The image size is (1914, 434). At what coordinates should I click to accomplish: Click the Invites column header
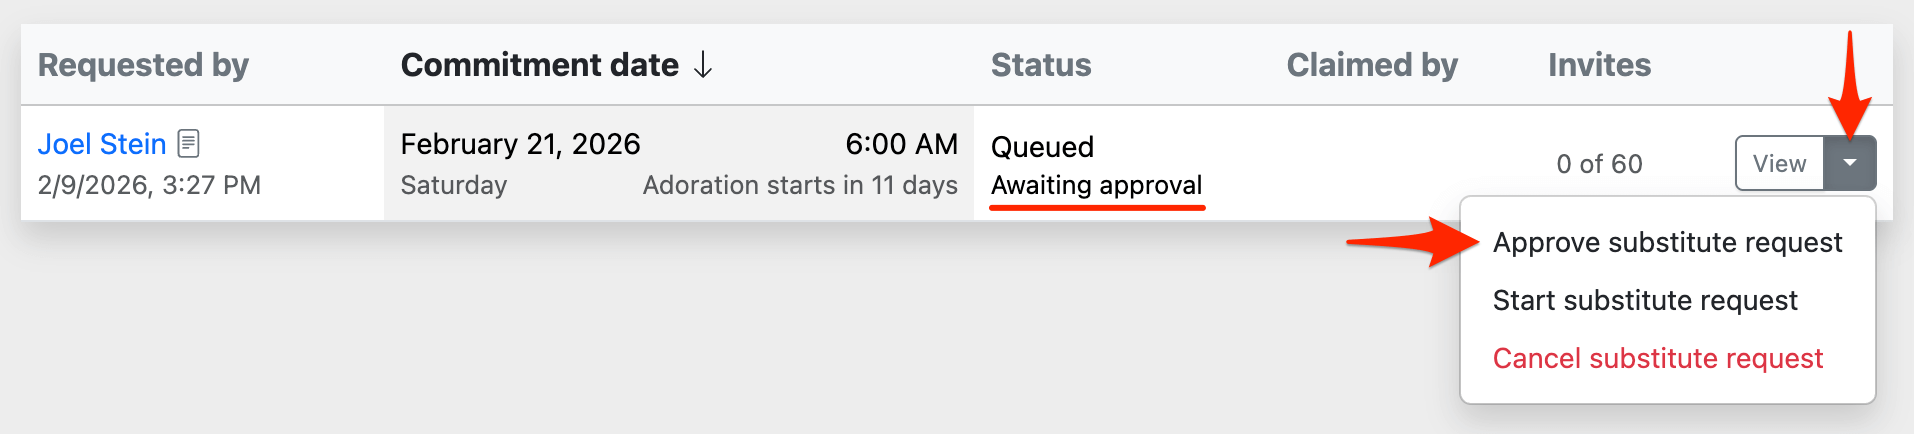(x=1599, y=65)
